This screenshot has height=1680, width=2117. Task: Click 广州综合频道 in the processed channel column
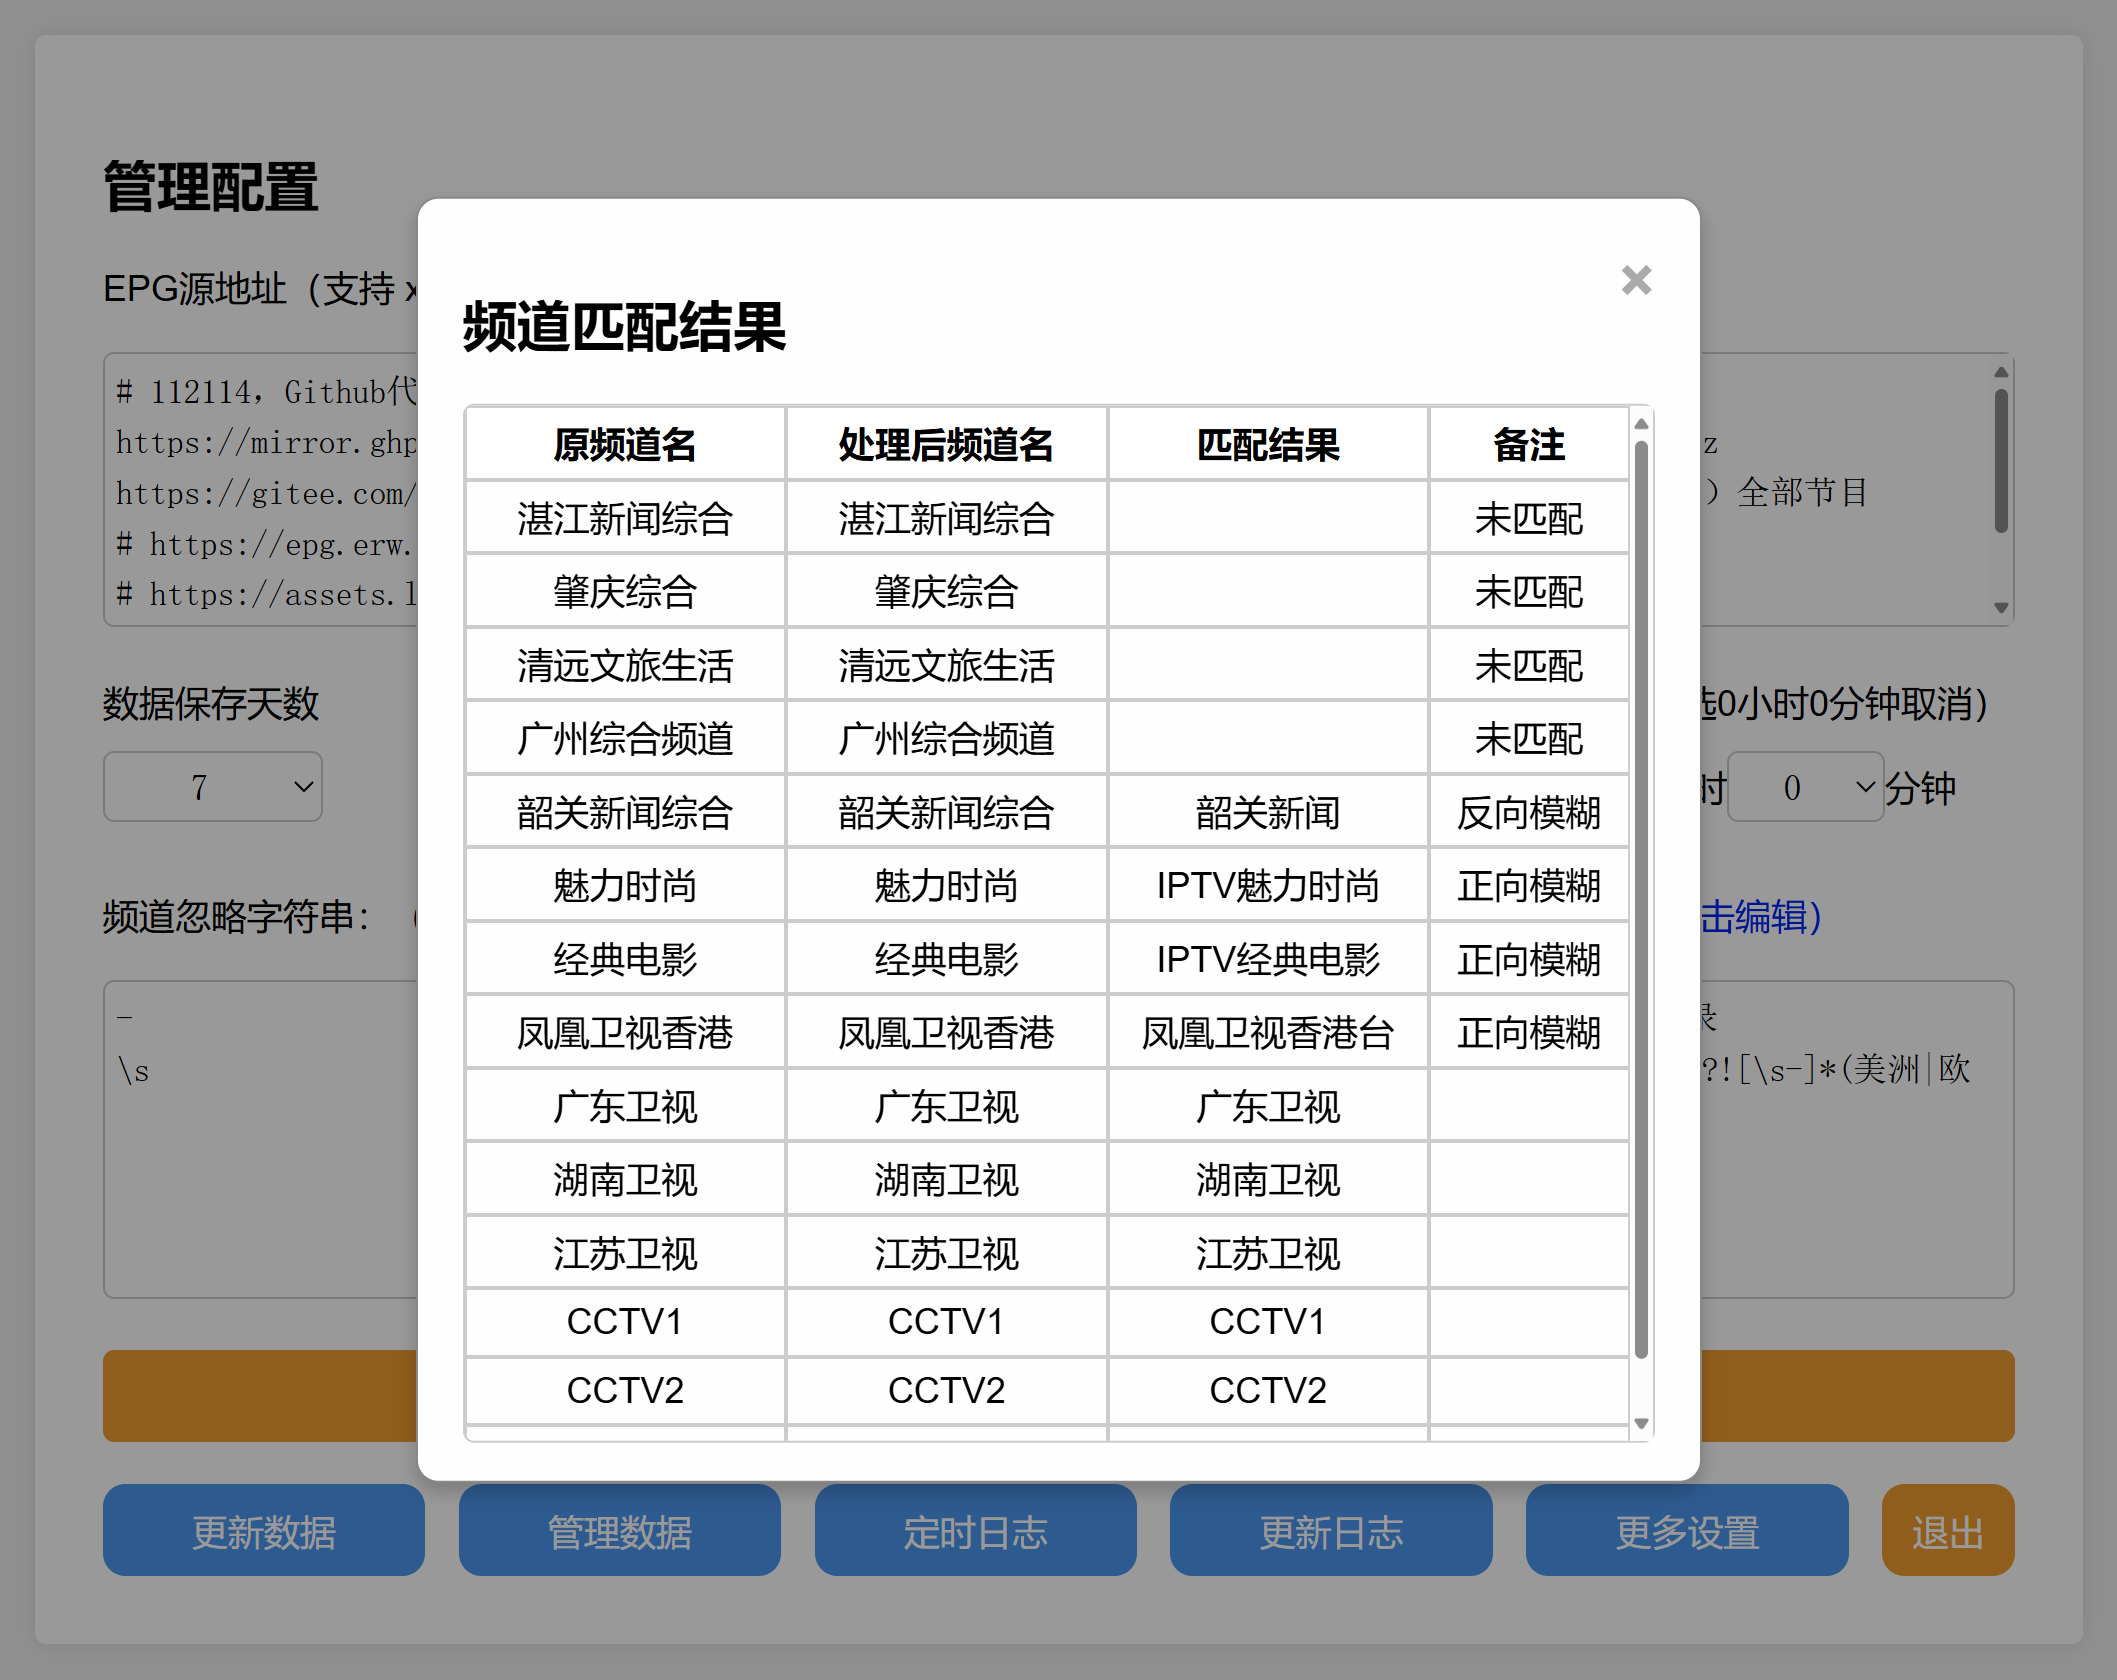946,739
